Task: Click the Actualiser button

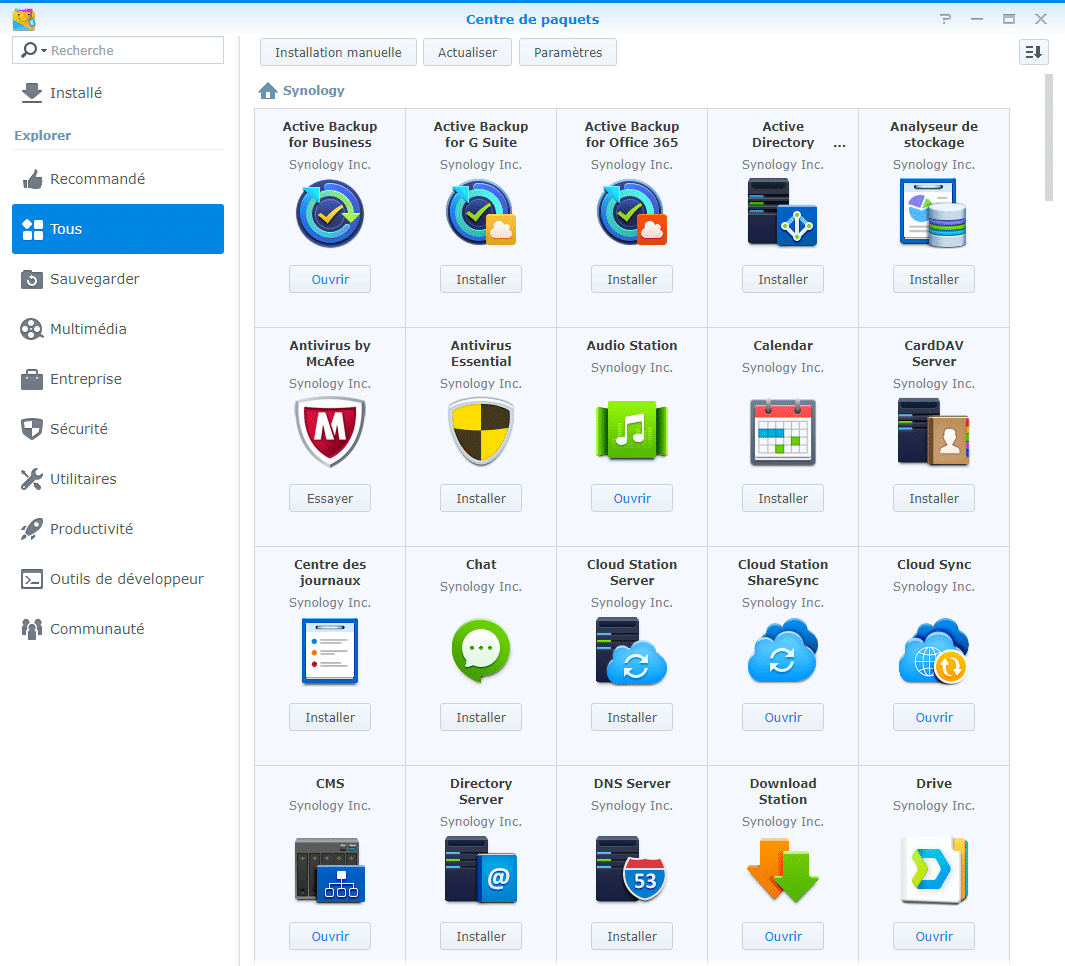Action: coord(467,52)
